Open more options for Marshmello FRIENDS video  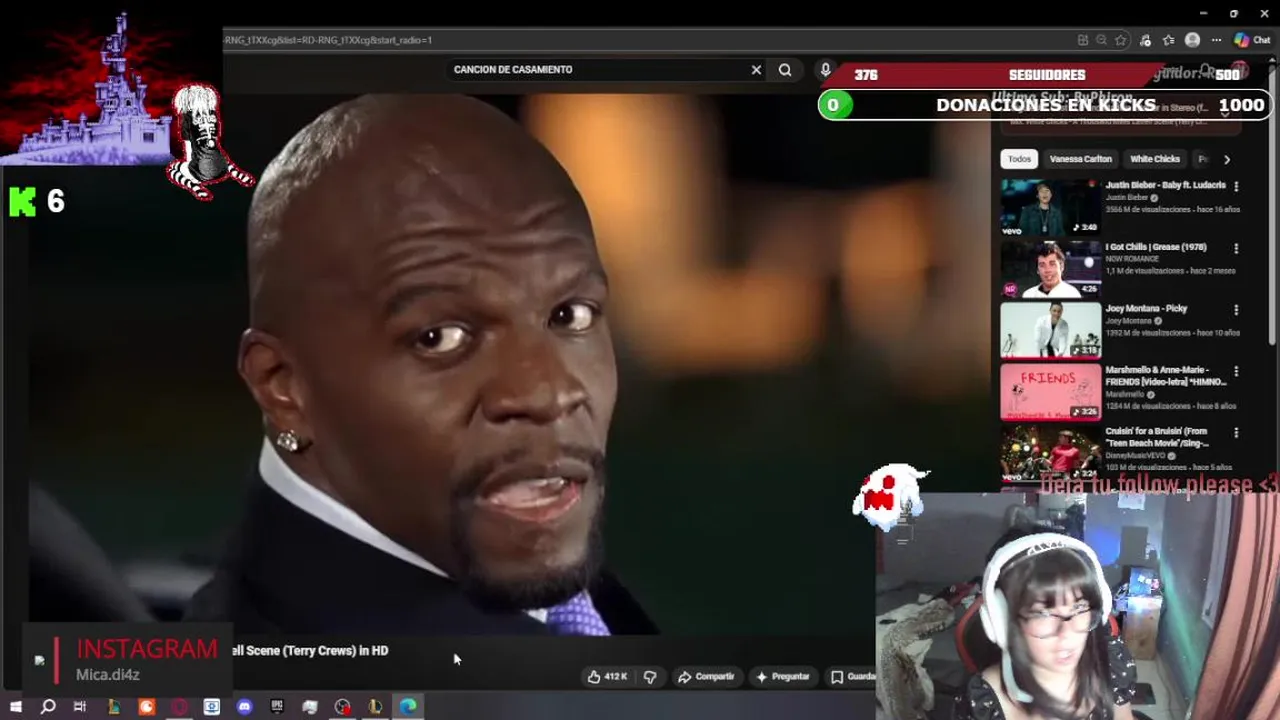click(x=1236, y=372)
